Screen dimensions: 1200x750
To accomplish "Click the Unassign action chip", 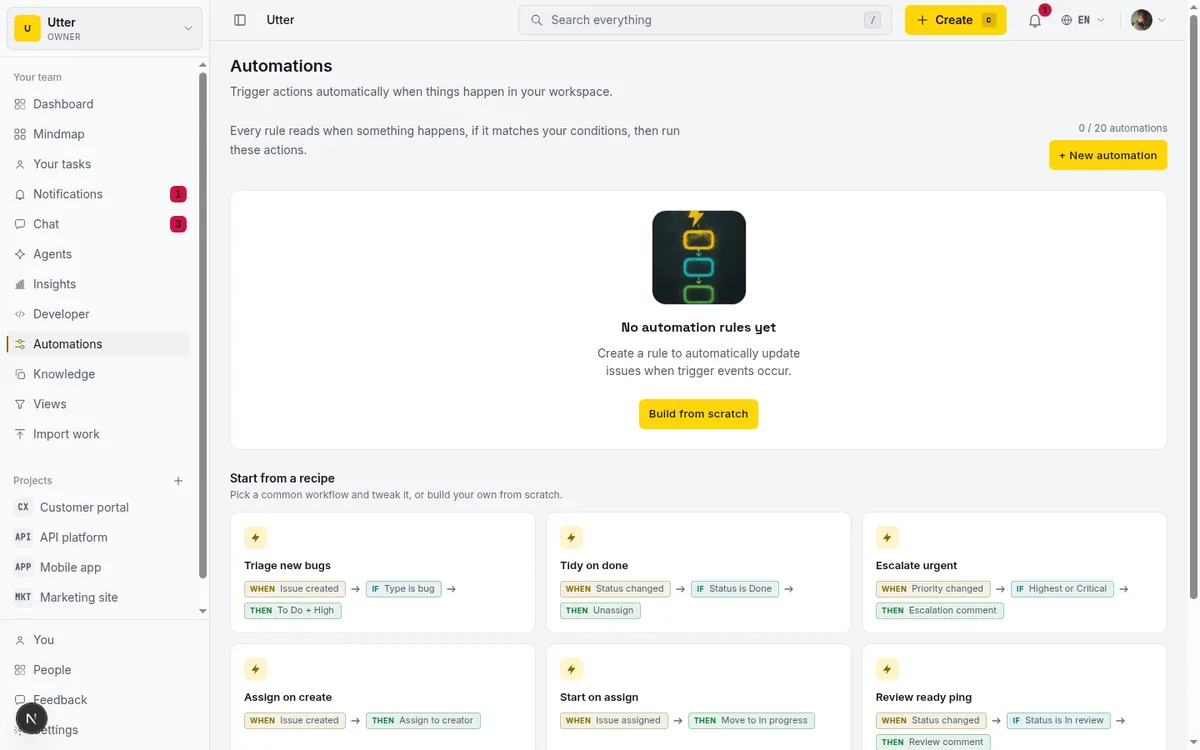I will click(x=600, y=611).
